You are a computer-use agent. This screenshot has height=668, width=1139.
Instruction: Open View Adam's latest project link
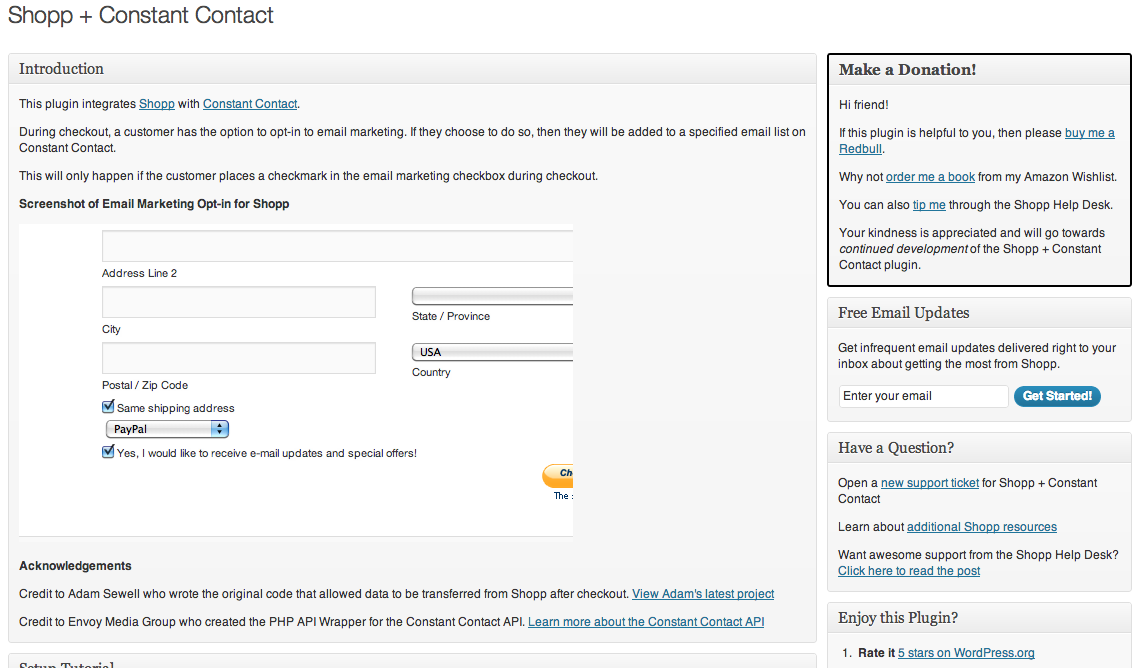click(x=703, y=593)
